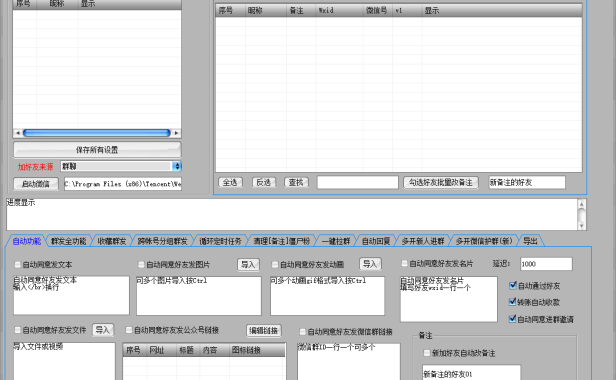Screen dimensions: 616x380
Task: Switch to the 自动功能 tab
Action: click(27, 241)
